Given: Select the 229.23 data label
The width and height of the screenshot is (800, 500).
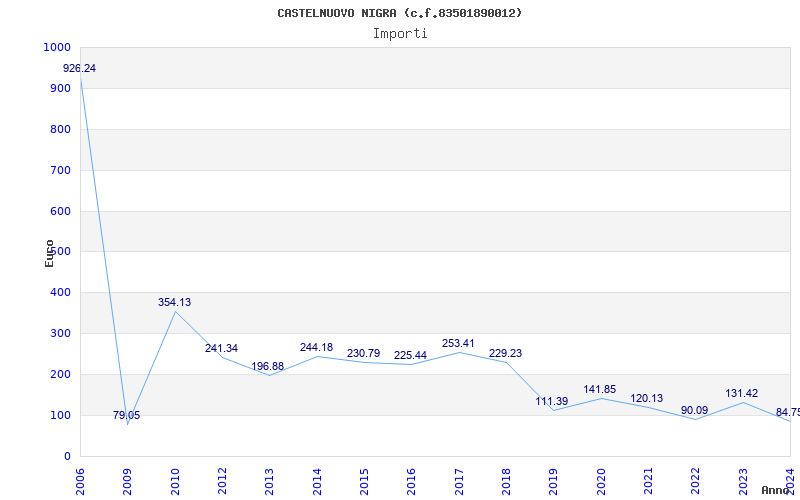Looking at the screenshot, I should click(505, 354).
